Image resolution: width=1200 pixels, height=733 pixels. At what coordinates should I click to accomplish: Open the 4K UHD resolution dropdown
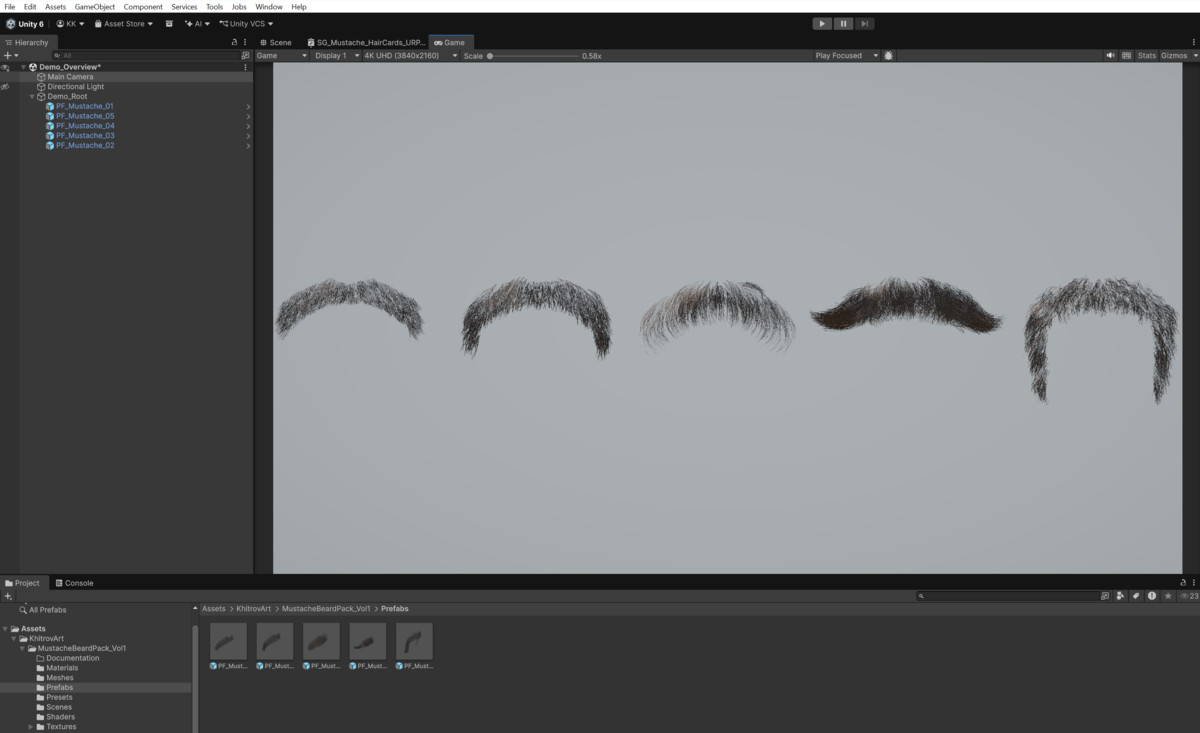pos(410,56)
